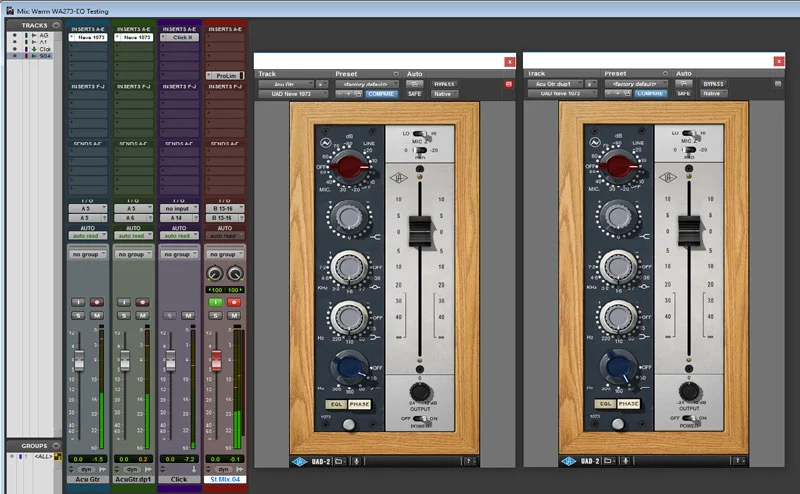Click high shelf knob in left Neve 1073
The height and width of the screenshot is (494, 800).
pos(349,217)
